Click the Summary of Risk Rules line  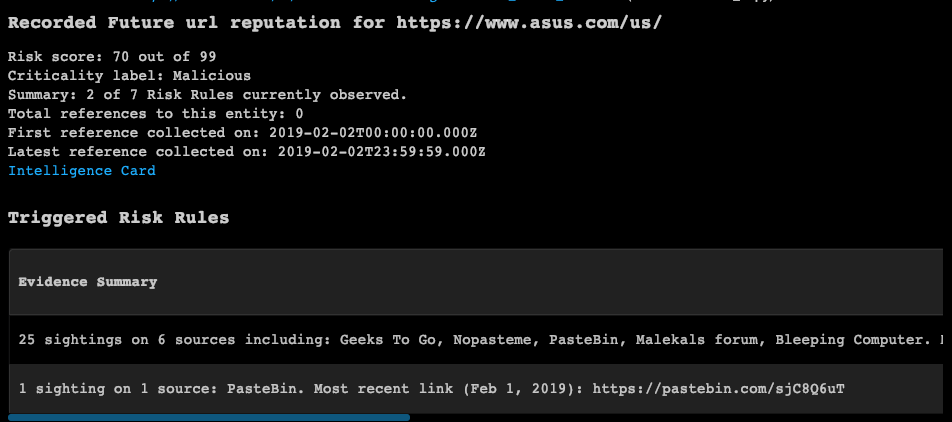207,95
